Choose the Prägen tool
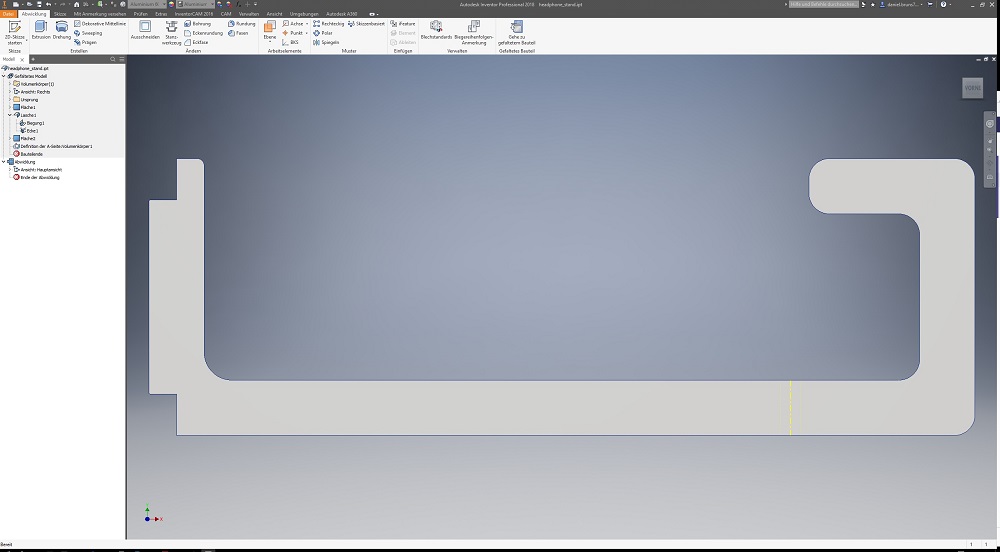Image resolution: width=1000 pixels, height=552 pixels. point(85,42)
